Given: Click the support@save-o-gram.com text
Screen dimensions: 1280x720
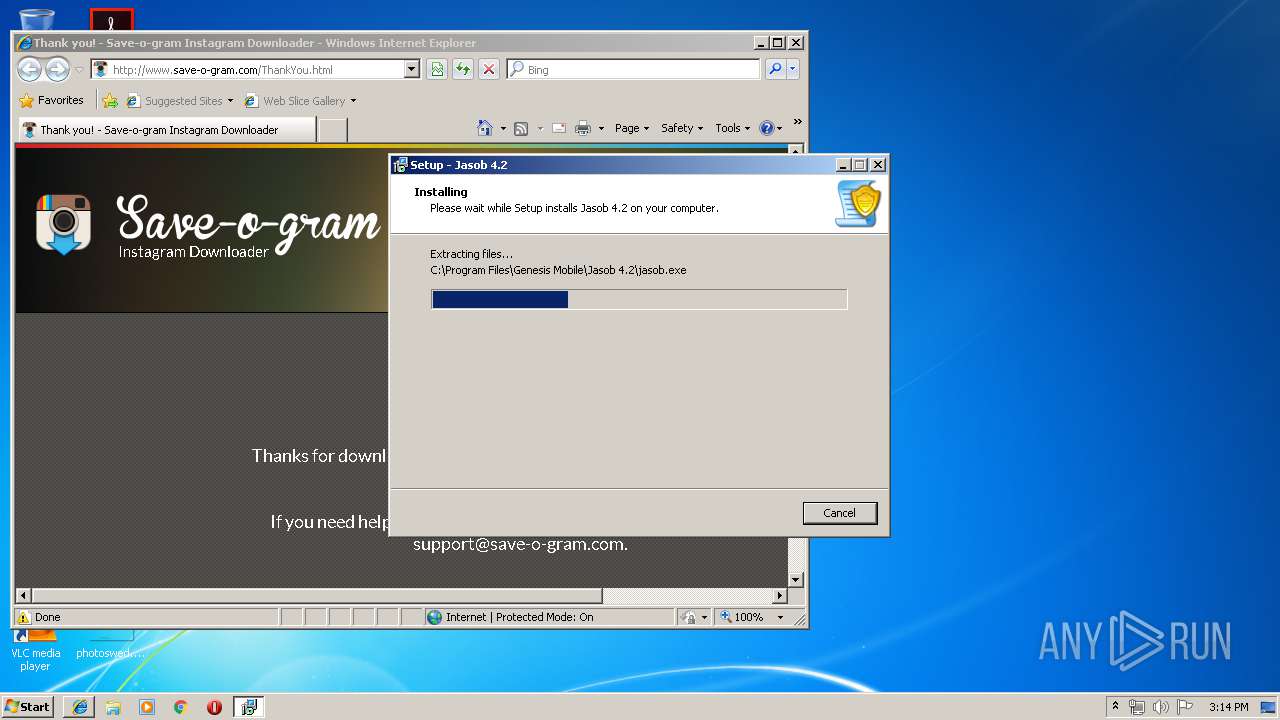Looking at the screenshot, I should (520, 544).
